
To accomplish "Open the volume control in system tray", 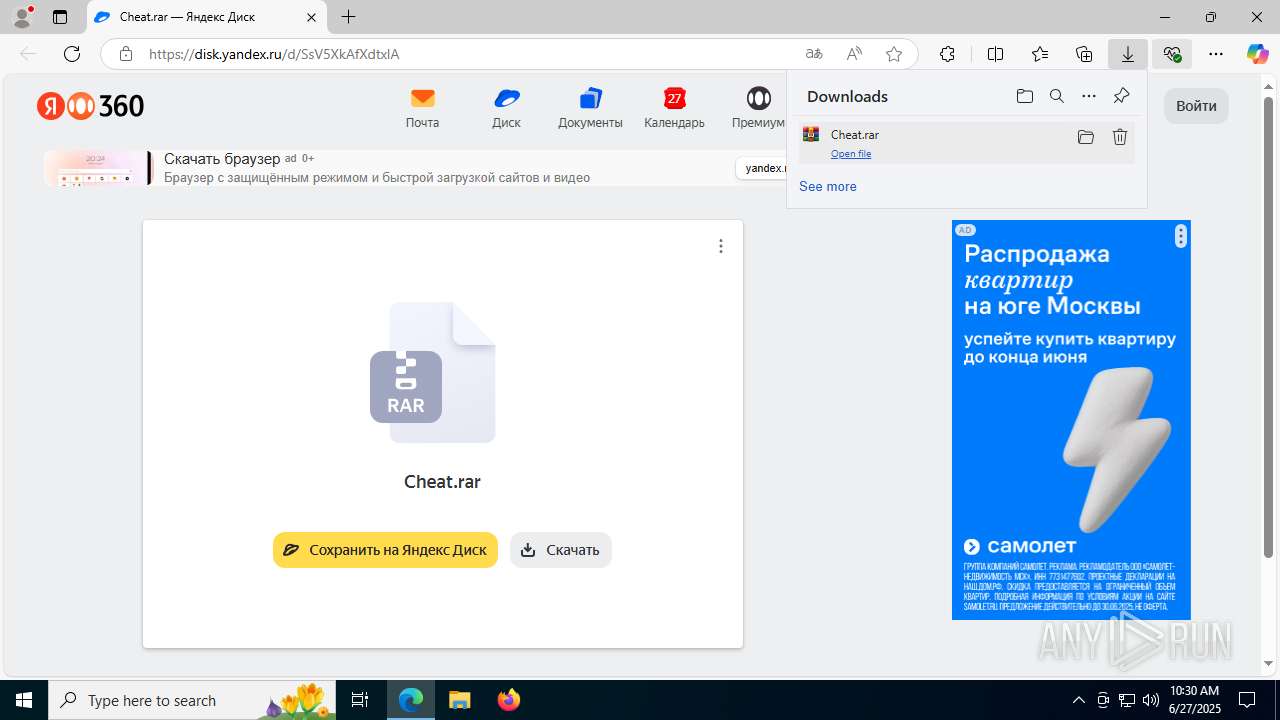I will (1150, 700).
